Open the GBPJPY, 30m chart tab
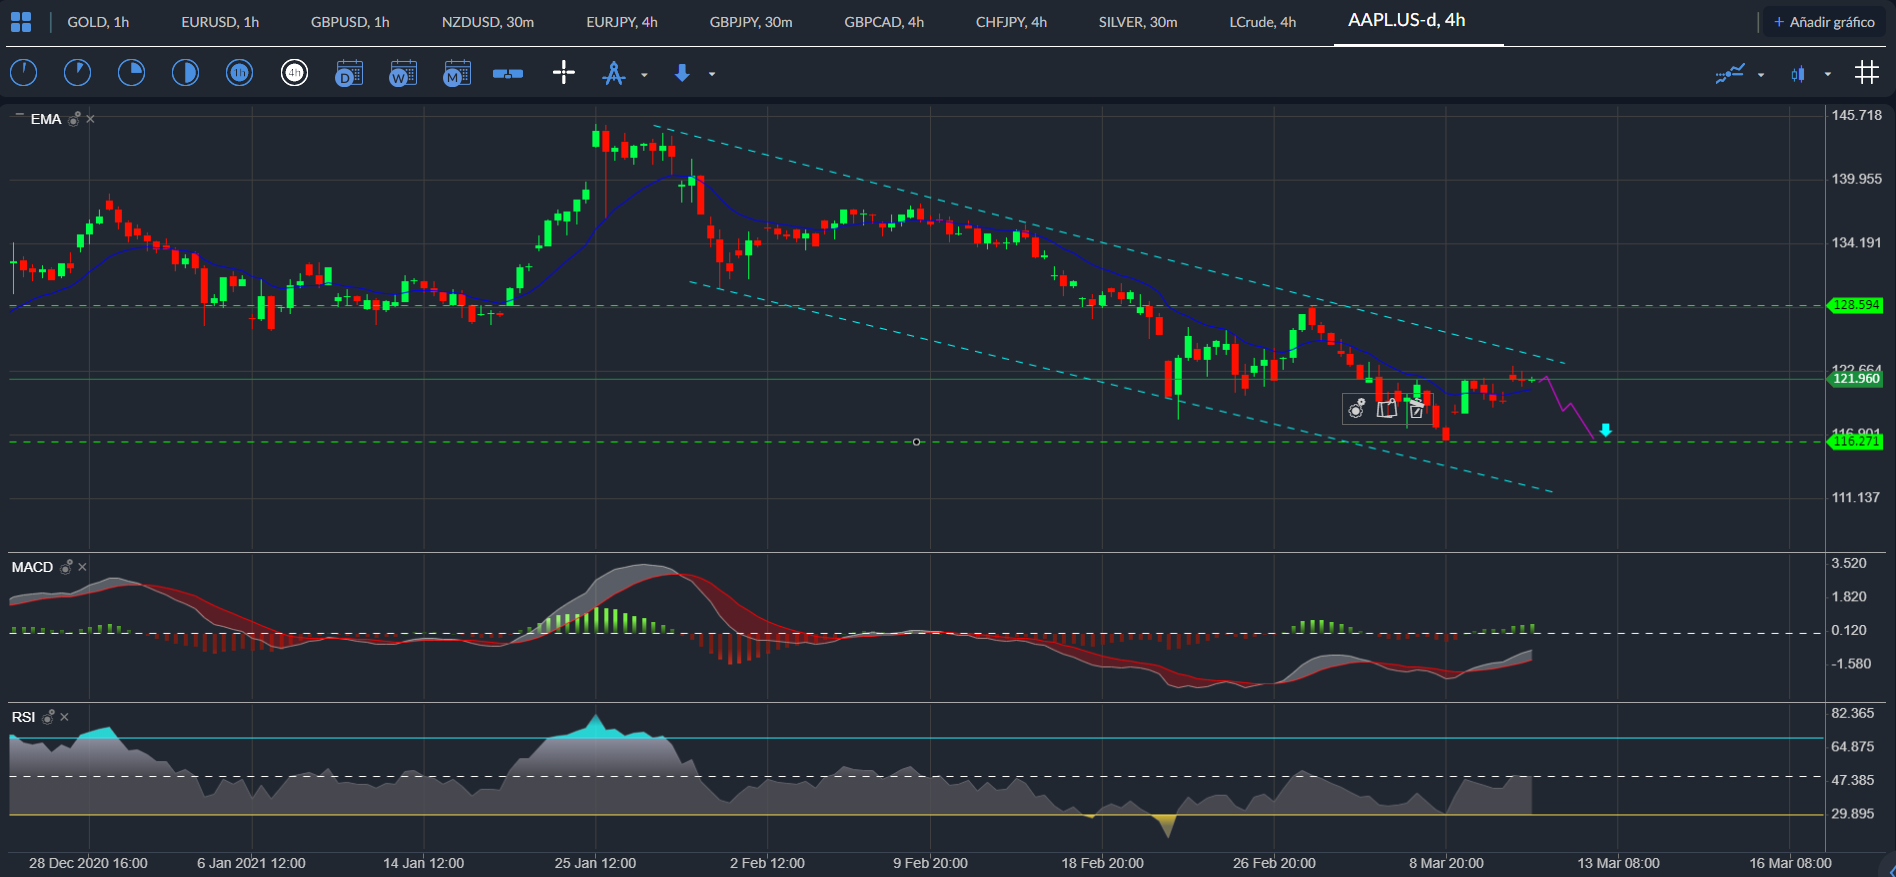 pyautogui.click(x=751, y=22)
